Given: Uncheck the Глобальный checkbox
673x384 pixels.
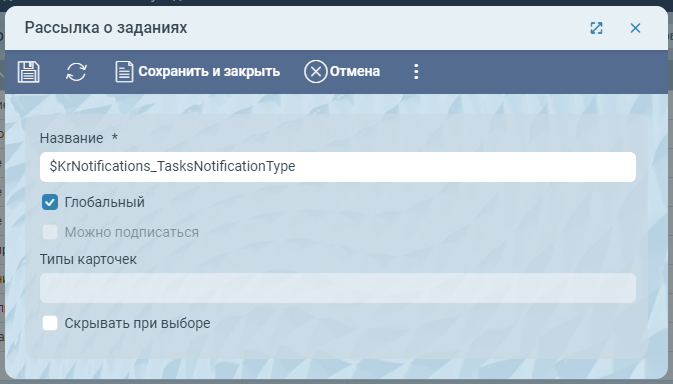Looking at the screenshot, I should (50, 202).
